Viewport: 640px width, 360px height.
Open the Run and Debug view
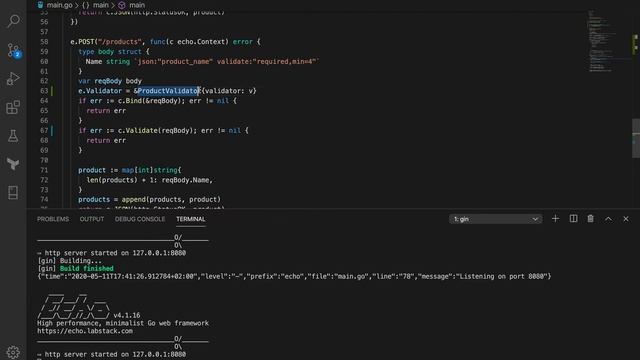tap(13, 78)
